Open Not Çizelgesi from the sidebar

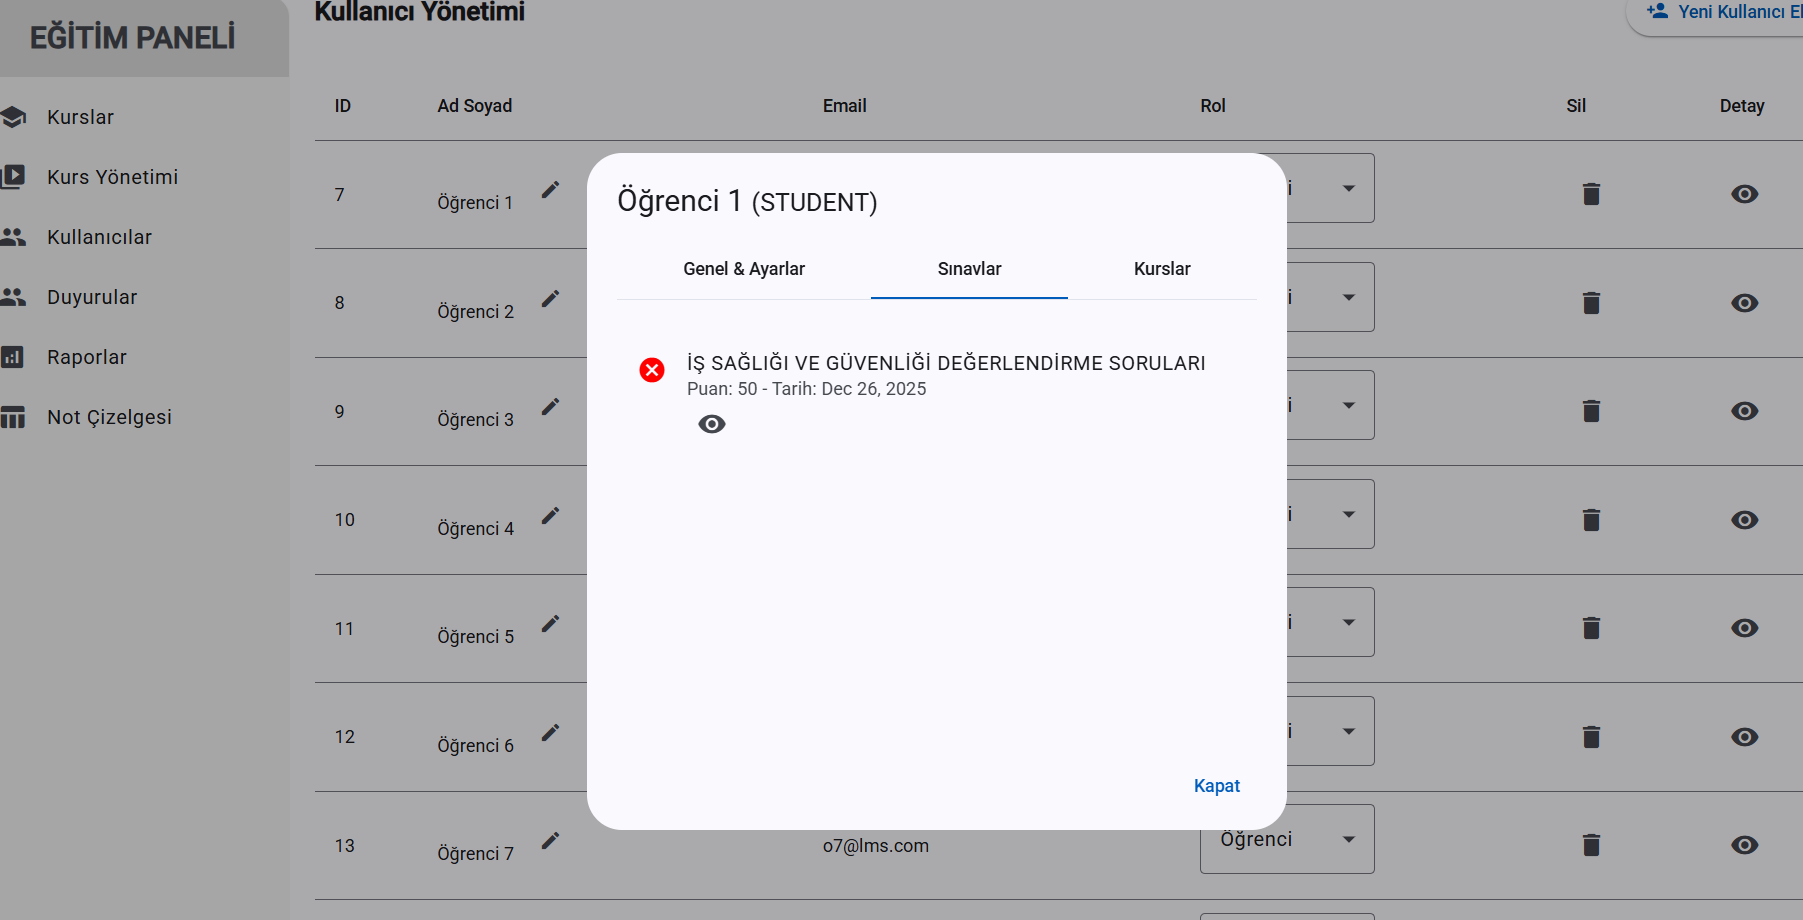(x=109, y=417)
